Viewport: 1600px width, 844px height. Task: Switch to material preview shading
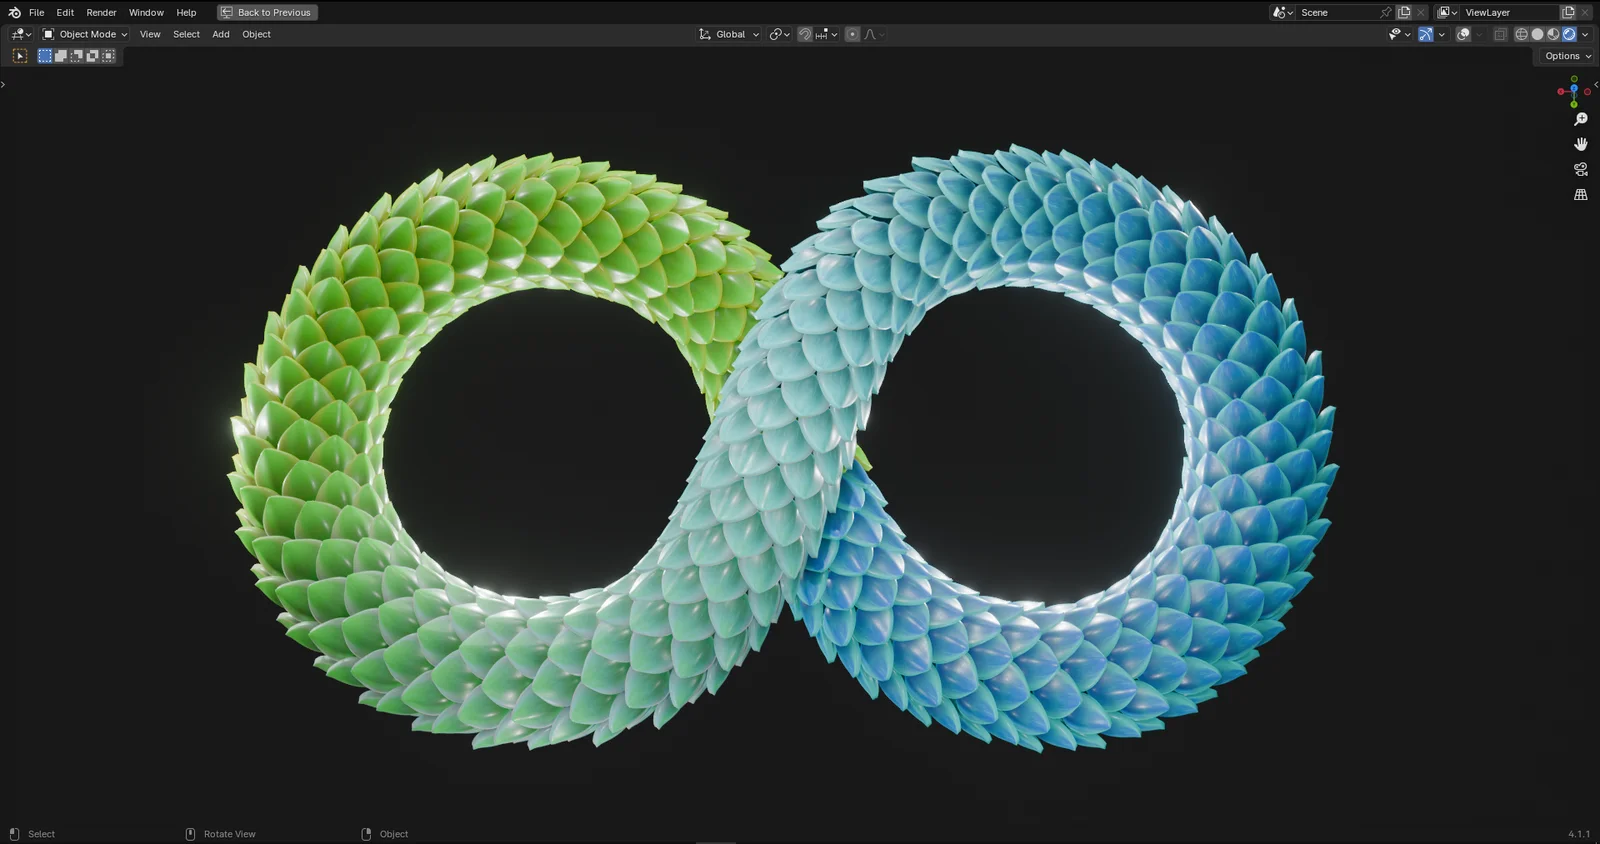pyautogui.click(x=1553, y=34)
